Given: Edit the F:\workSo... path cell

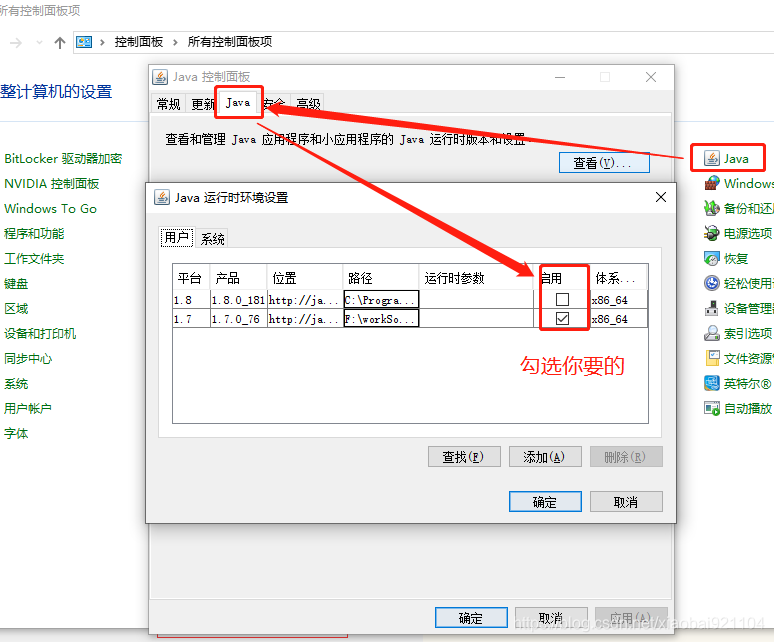Looking at the screenshot, I should click(381, 319).
